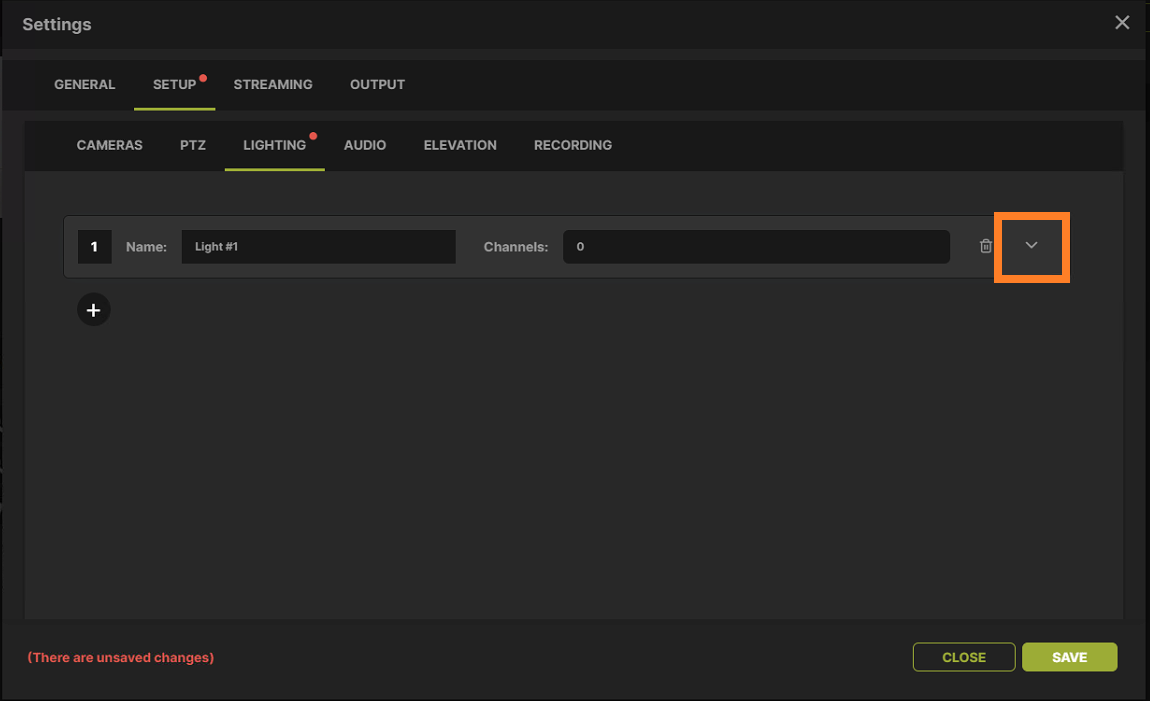Open the STREAMING tab
The width and height of the screenshot is (1150, 701).
pos(273,84)
